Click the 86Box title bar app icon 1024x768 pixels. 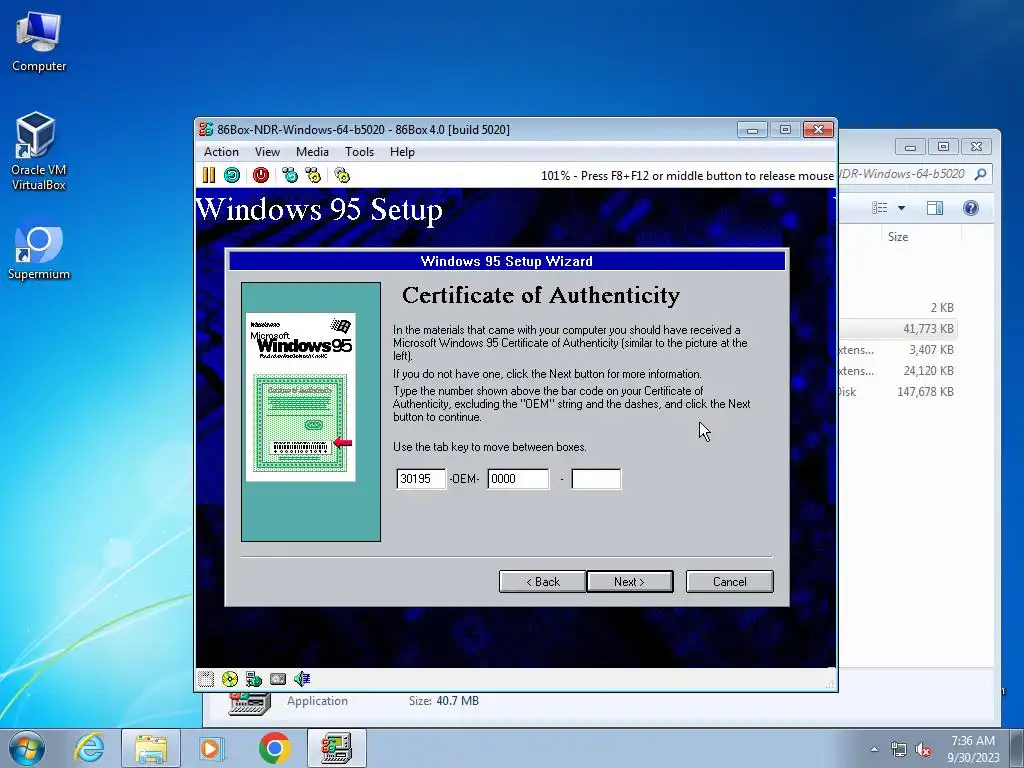[x=206, y=129]
